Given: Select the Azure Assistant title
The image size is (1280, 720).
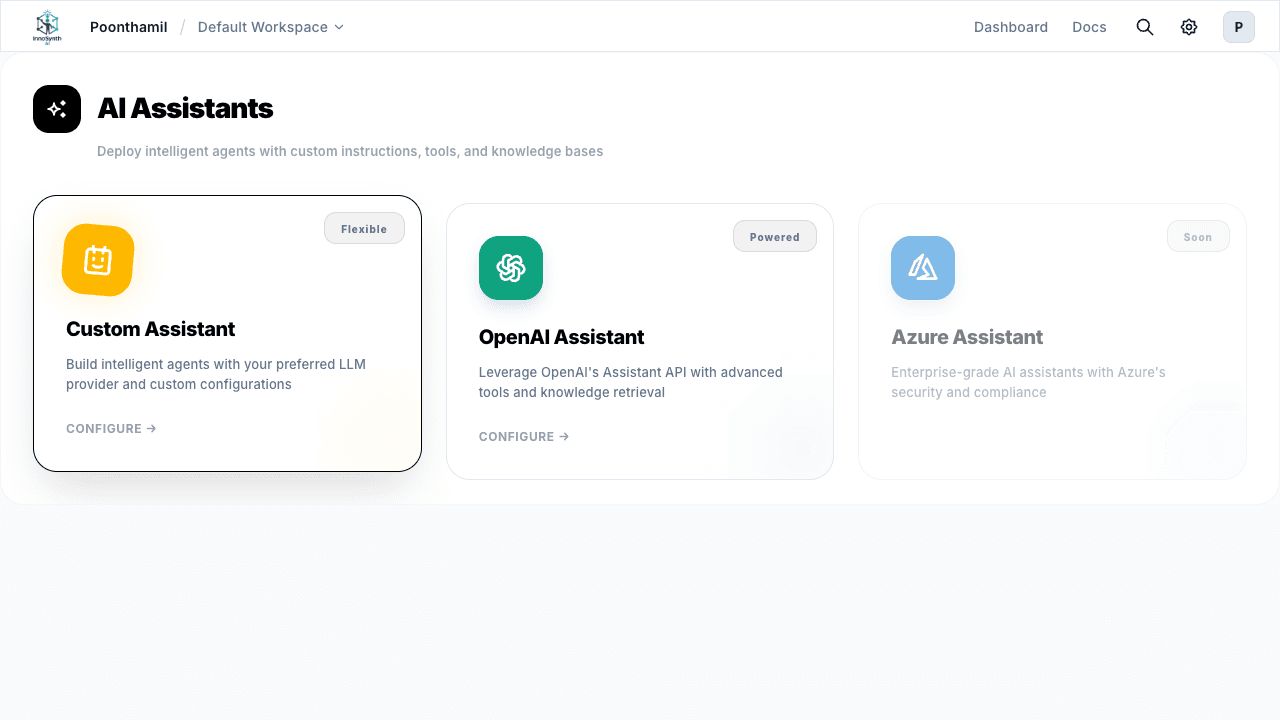Looking at the screenshot, I should pyautogui.click(x=967, y=337).
